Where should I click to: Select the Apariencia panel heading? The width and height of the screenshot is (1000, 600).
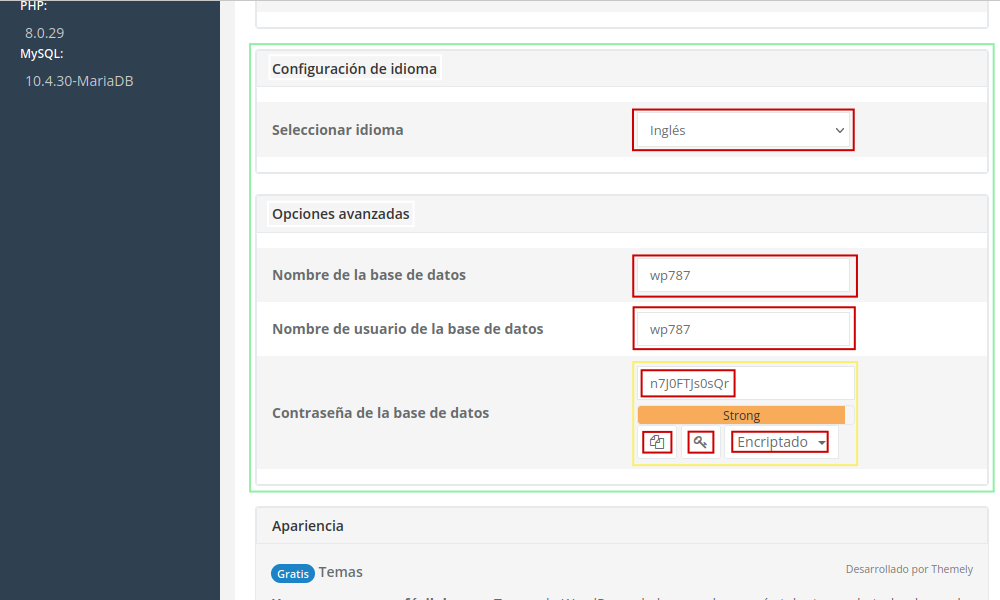[x=307, y=526]
